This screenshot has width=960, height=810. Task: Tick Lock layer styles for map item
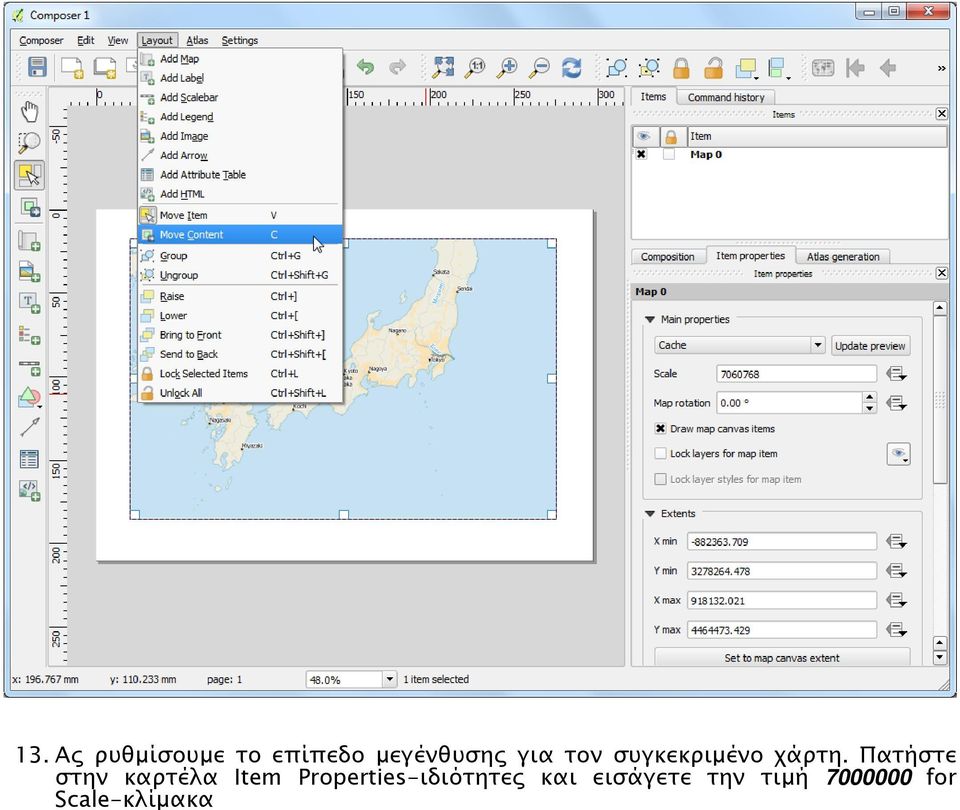coord(661,479)
